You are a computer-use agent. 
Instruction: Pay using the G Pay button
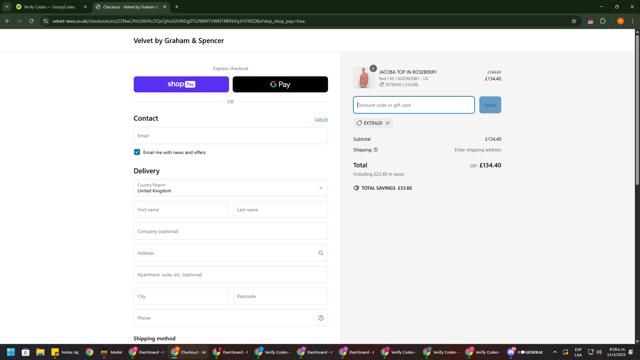[x=280, y=84]
